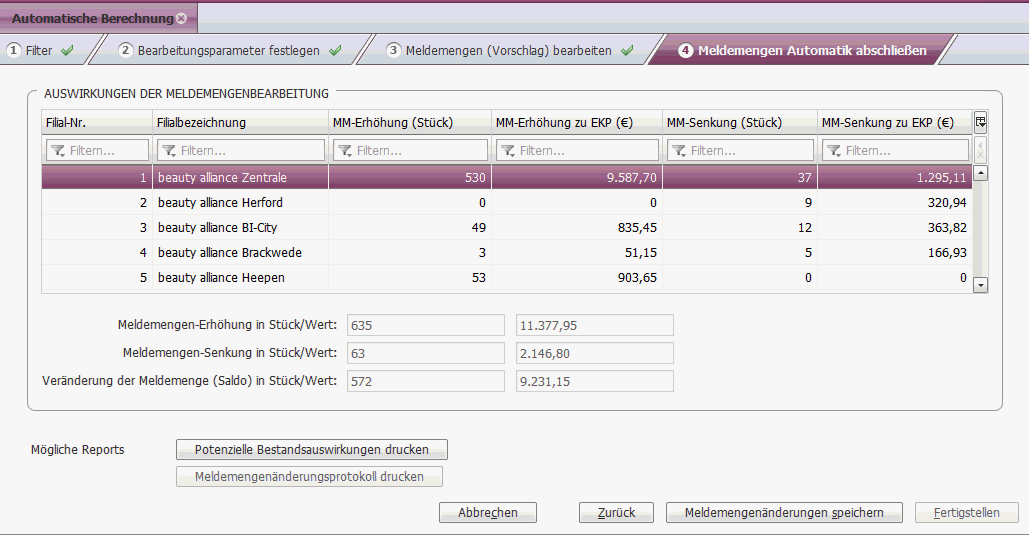Click the MM-Erhöhung zu EKP filter field
Viewport: 1029px width, 535px height.
pos(577,150)
